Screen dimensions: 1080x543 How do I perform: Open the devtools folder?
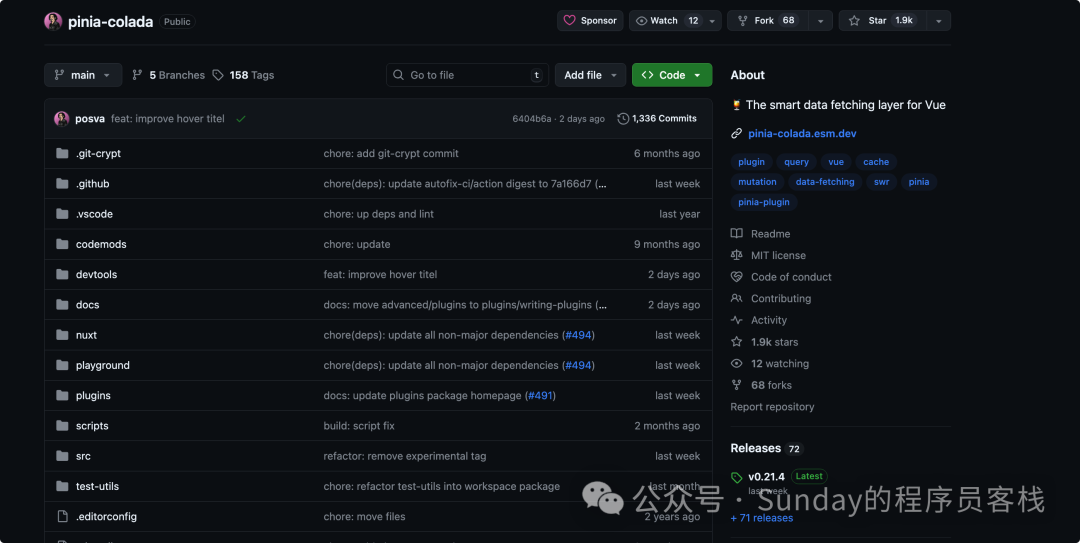pyautogui.click(x=96, y=275)
